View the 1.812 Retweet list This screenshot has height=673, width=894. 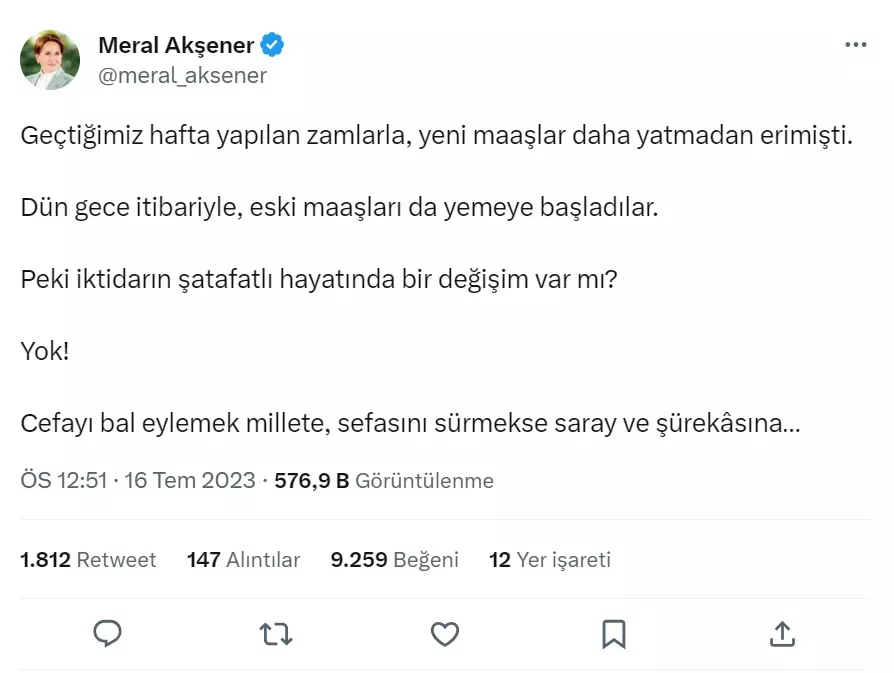[88, 560]
